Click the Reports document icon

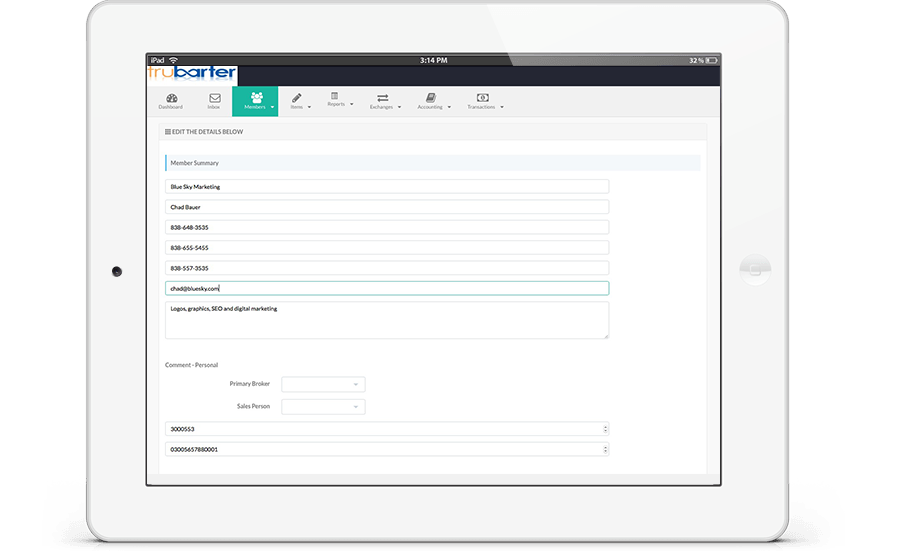tap(335, 96)
